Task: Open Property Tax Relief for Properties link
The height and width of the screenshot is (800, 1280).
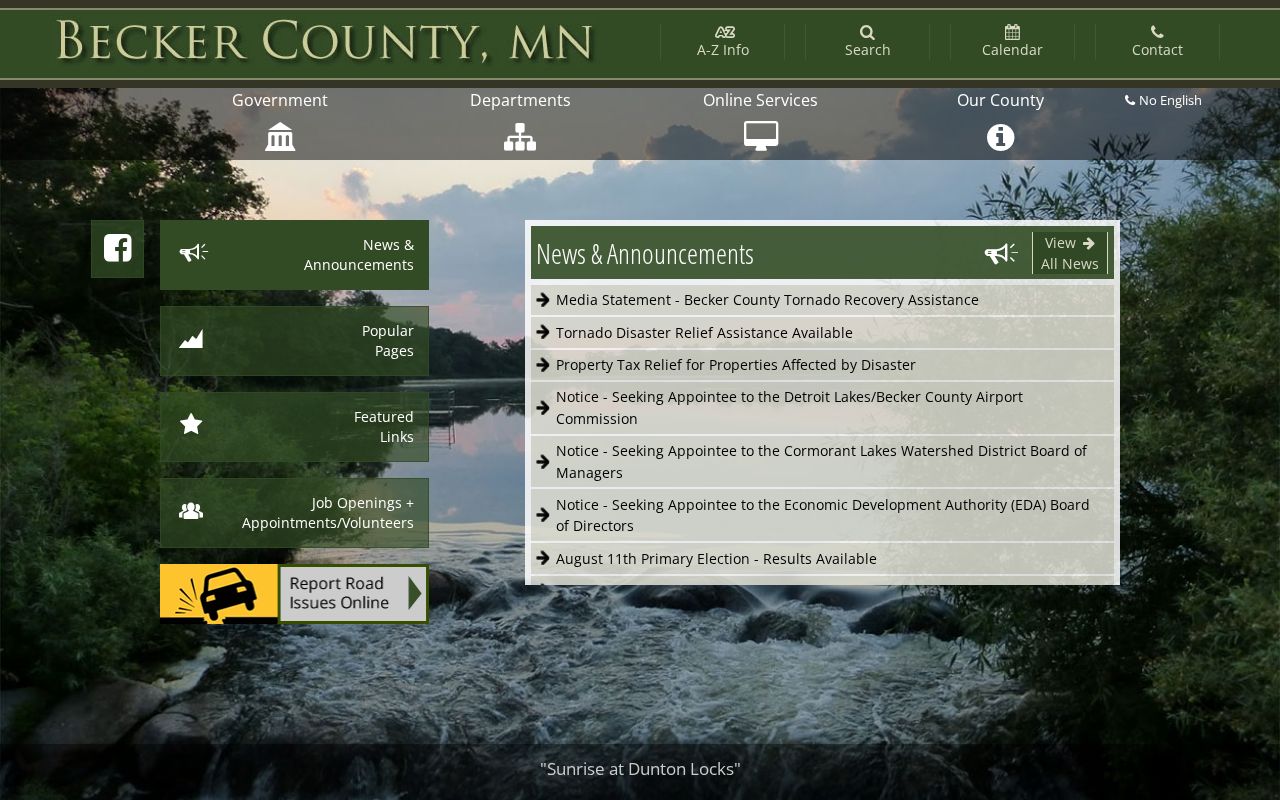Action: [735, 365]
